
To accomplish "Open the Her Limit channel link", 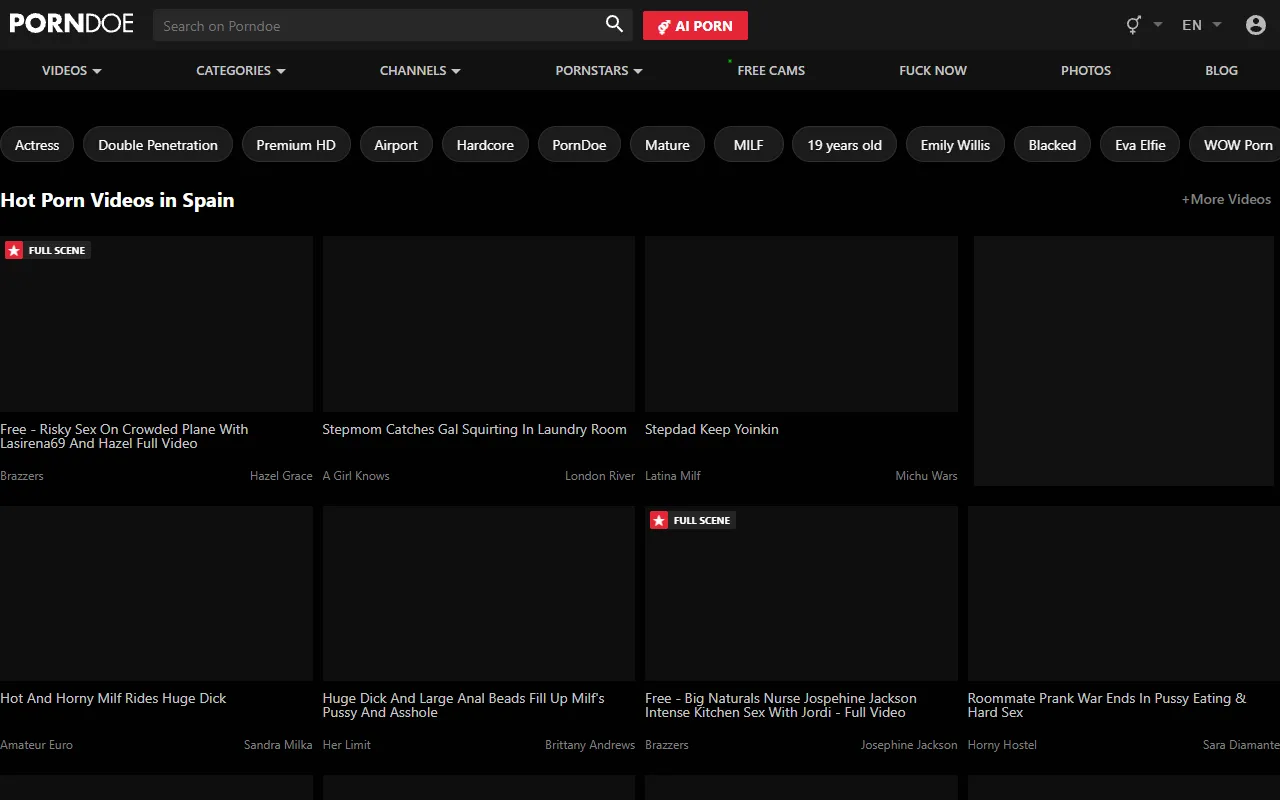I will click(x=347, y=745).
